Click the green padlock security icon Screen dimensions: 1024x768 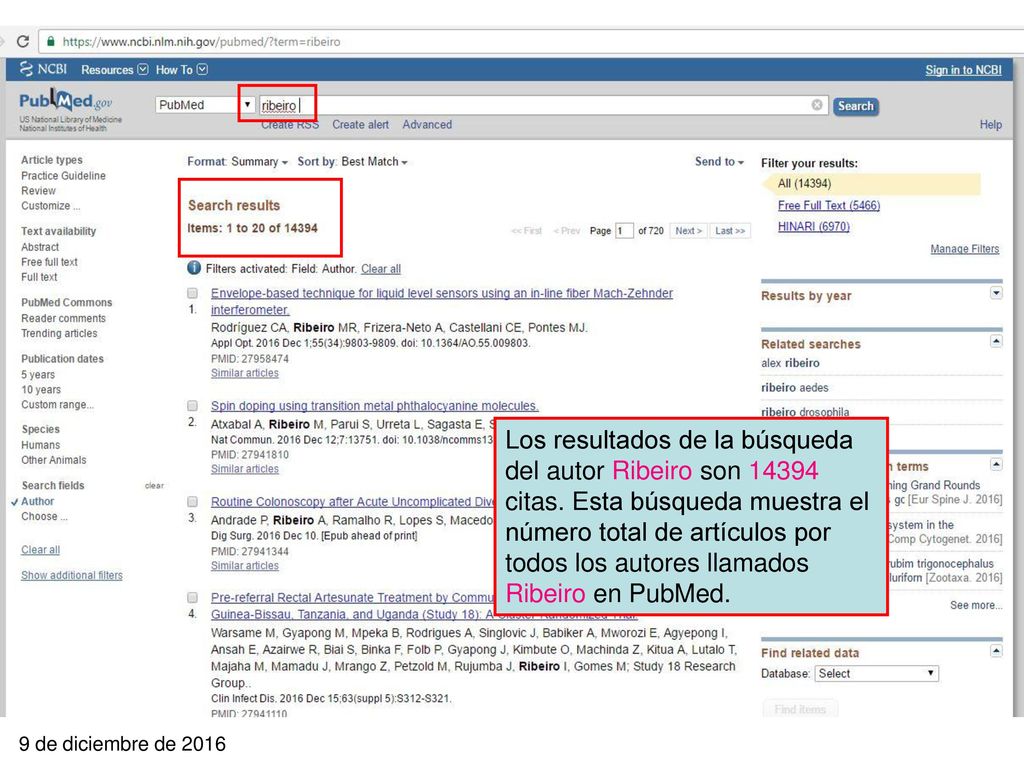pyautogui.click(x=51, y=41)
